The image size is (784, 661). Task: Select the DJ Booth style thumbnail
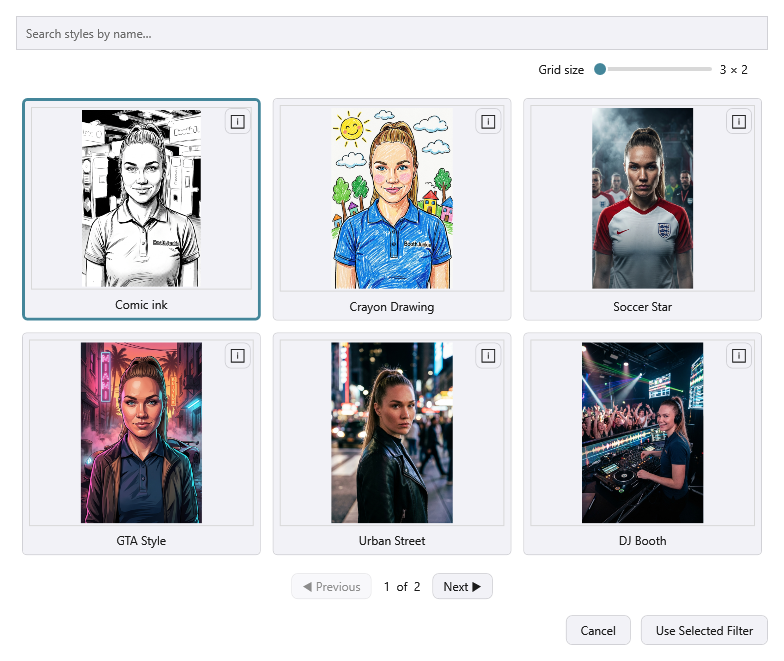coord(642,432)
